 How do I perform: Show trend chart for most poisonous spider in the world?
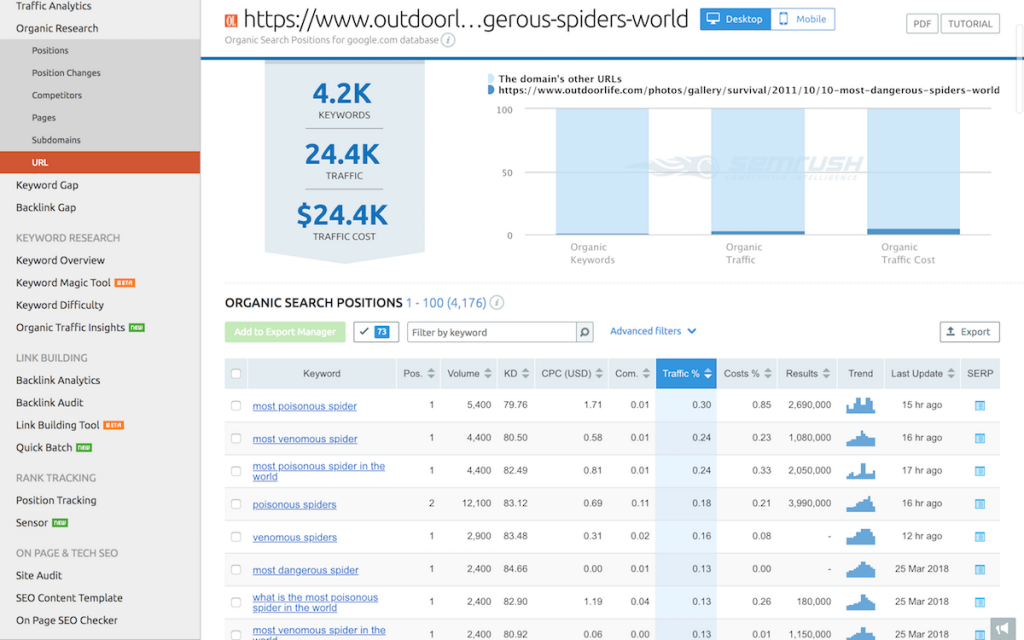pos(860,471)
